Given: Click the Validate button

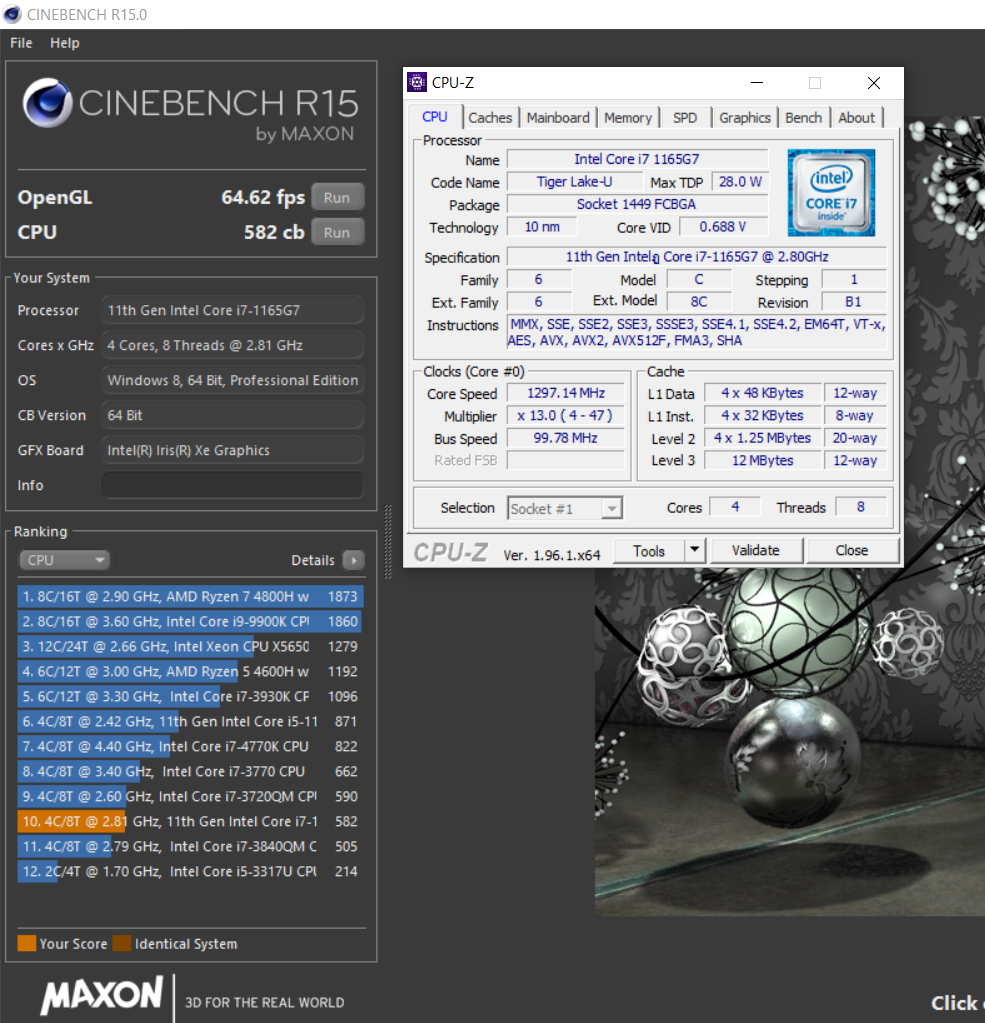Looking at the screenshot, I should (756, 550).
